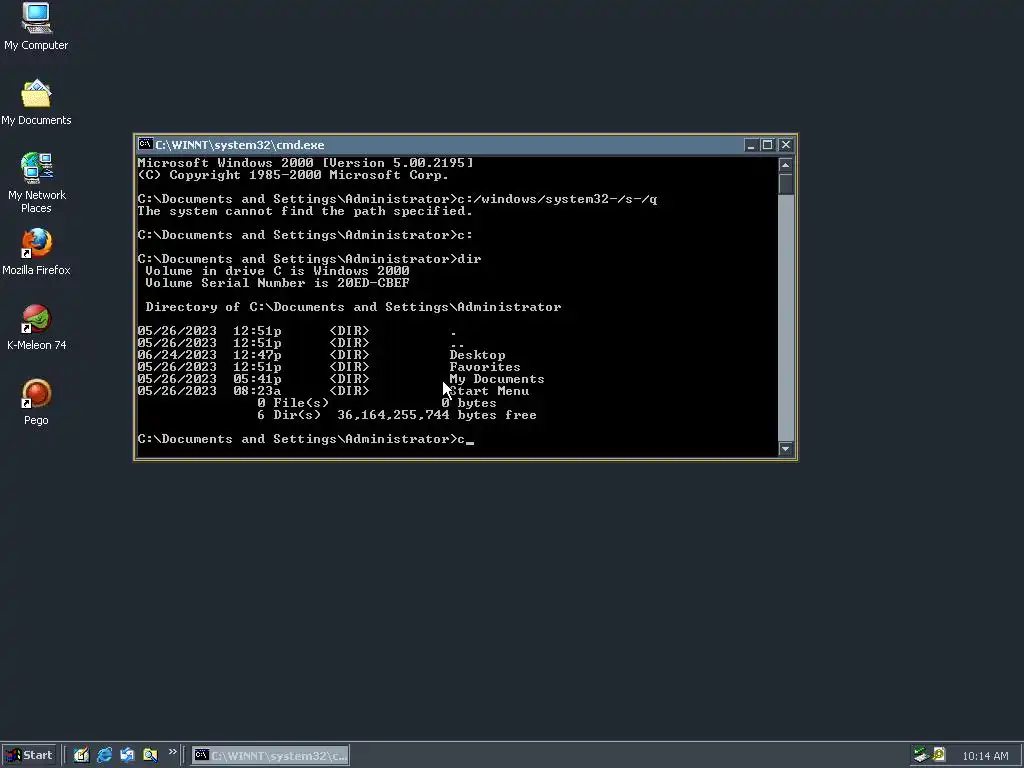The width and height of the screenshot is (1024, 768).
Task: Click 'The system cannot find the path' message
Action: (x=305, y=211)
